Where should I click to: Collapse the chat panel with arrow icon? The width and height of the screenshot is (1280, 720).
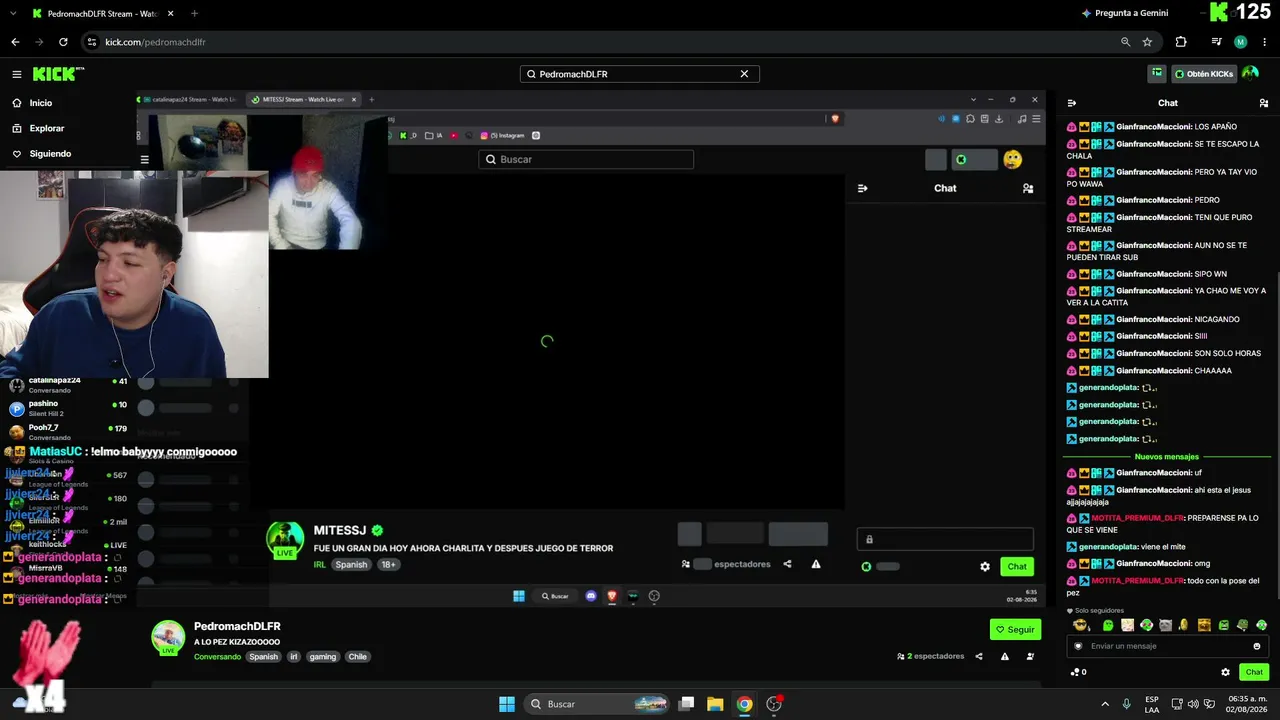click(x=1072, y=103)
